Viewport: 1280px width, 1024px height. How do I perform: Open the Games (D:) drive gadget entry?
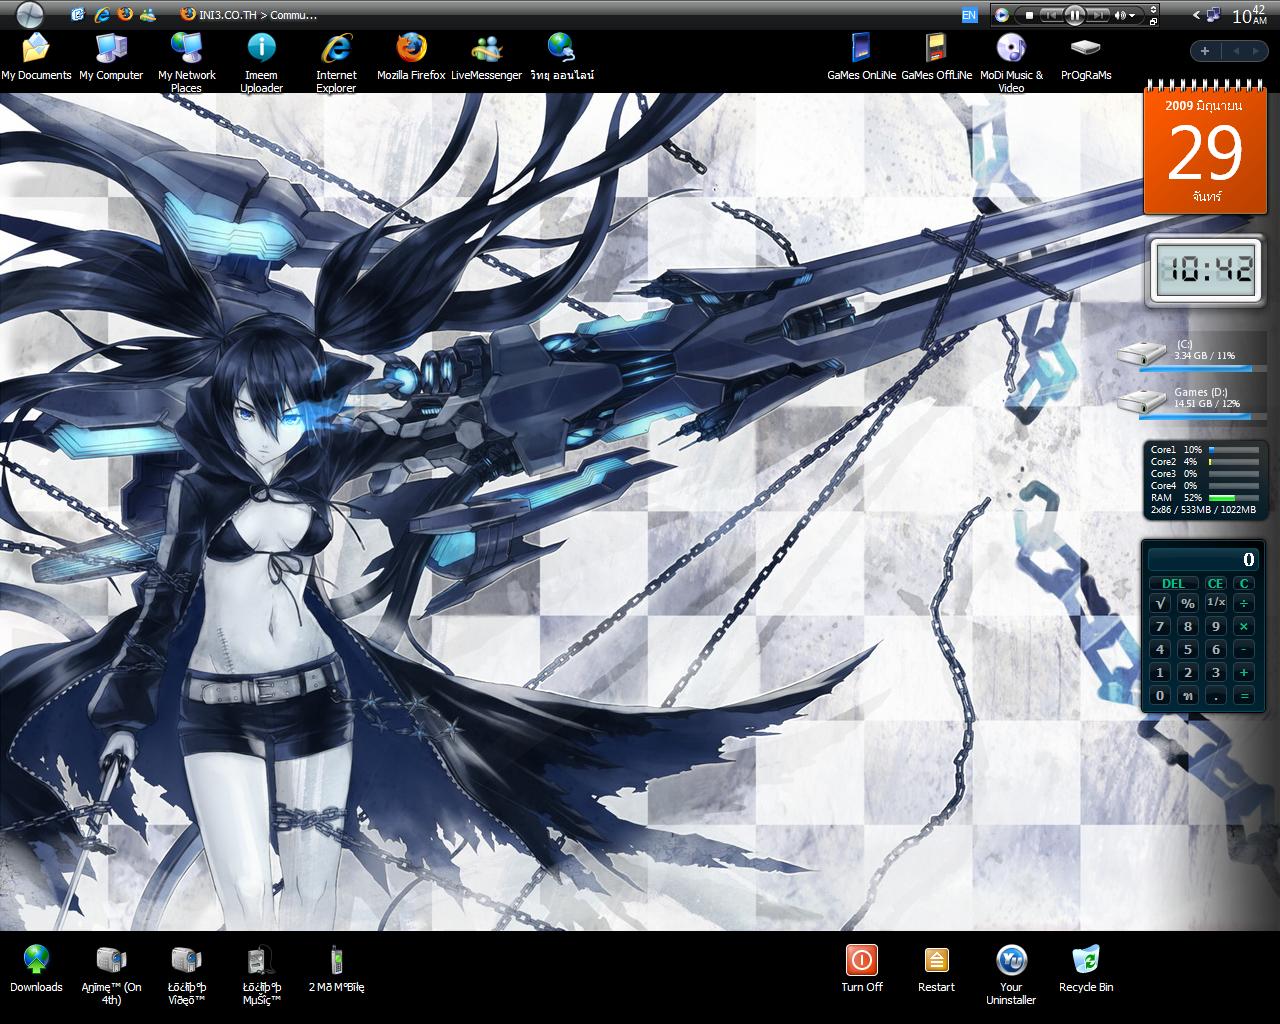pyautogui.click(x=1191, y=399)
